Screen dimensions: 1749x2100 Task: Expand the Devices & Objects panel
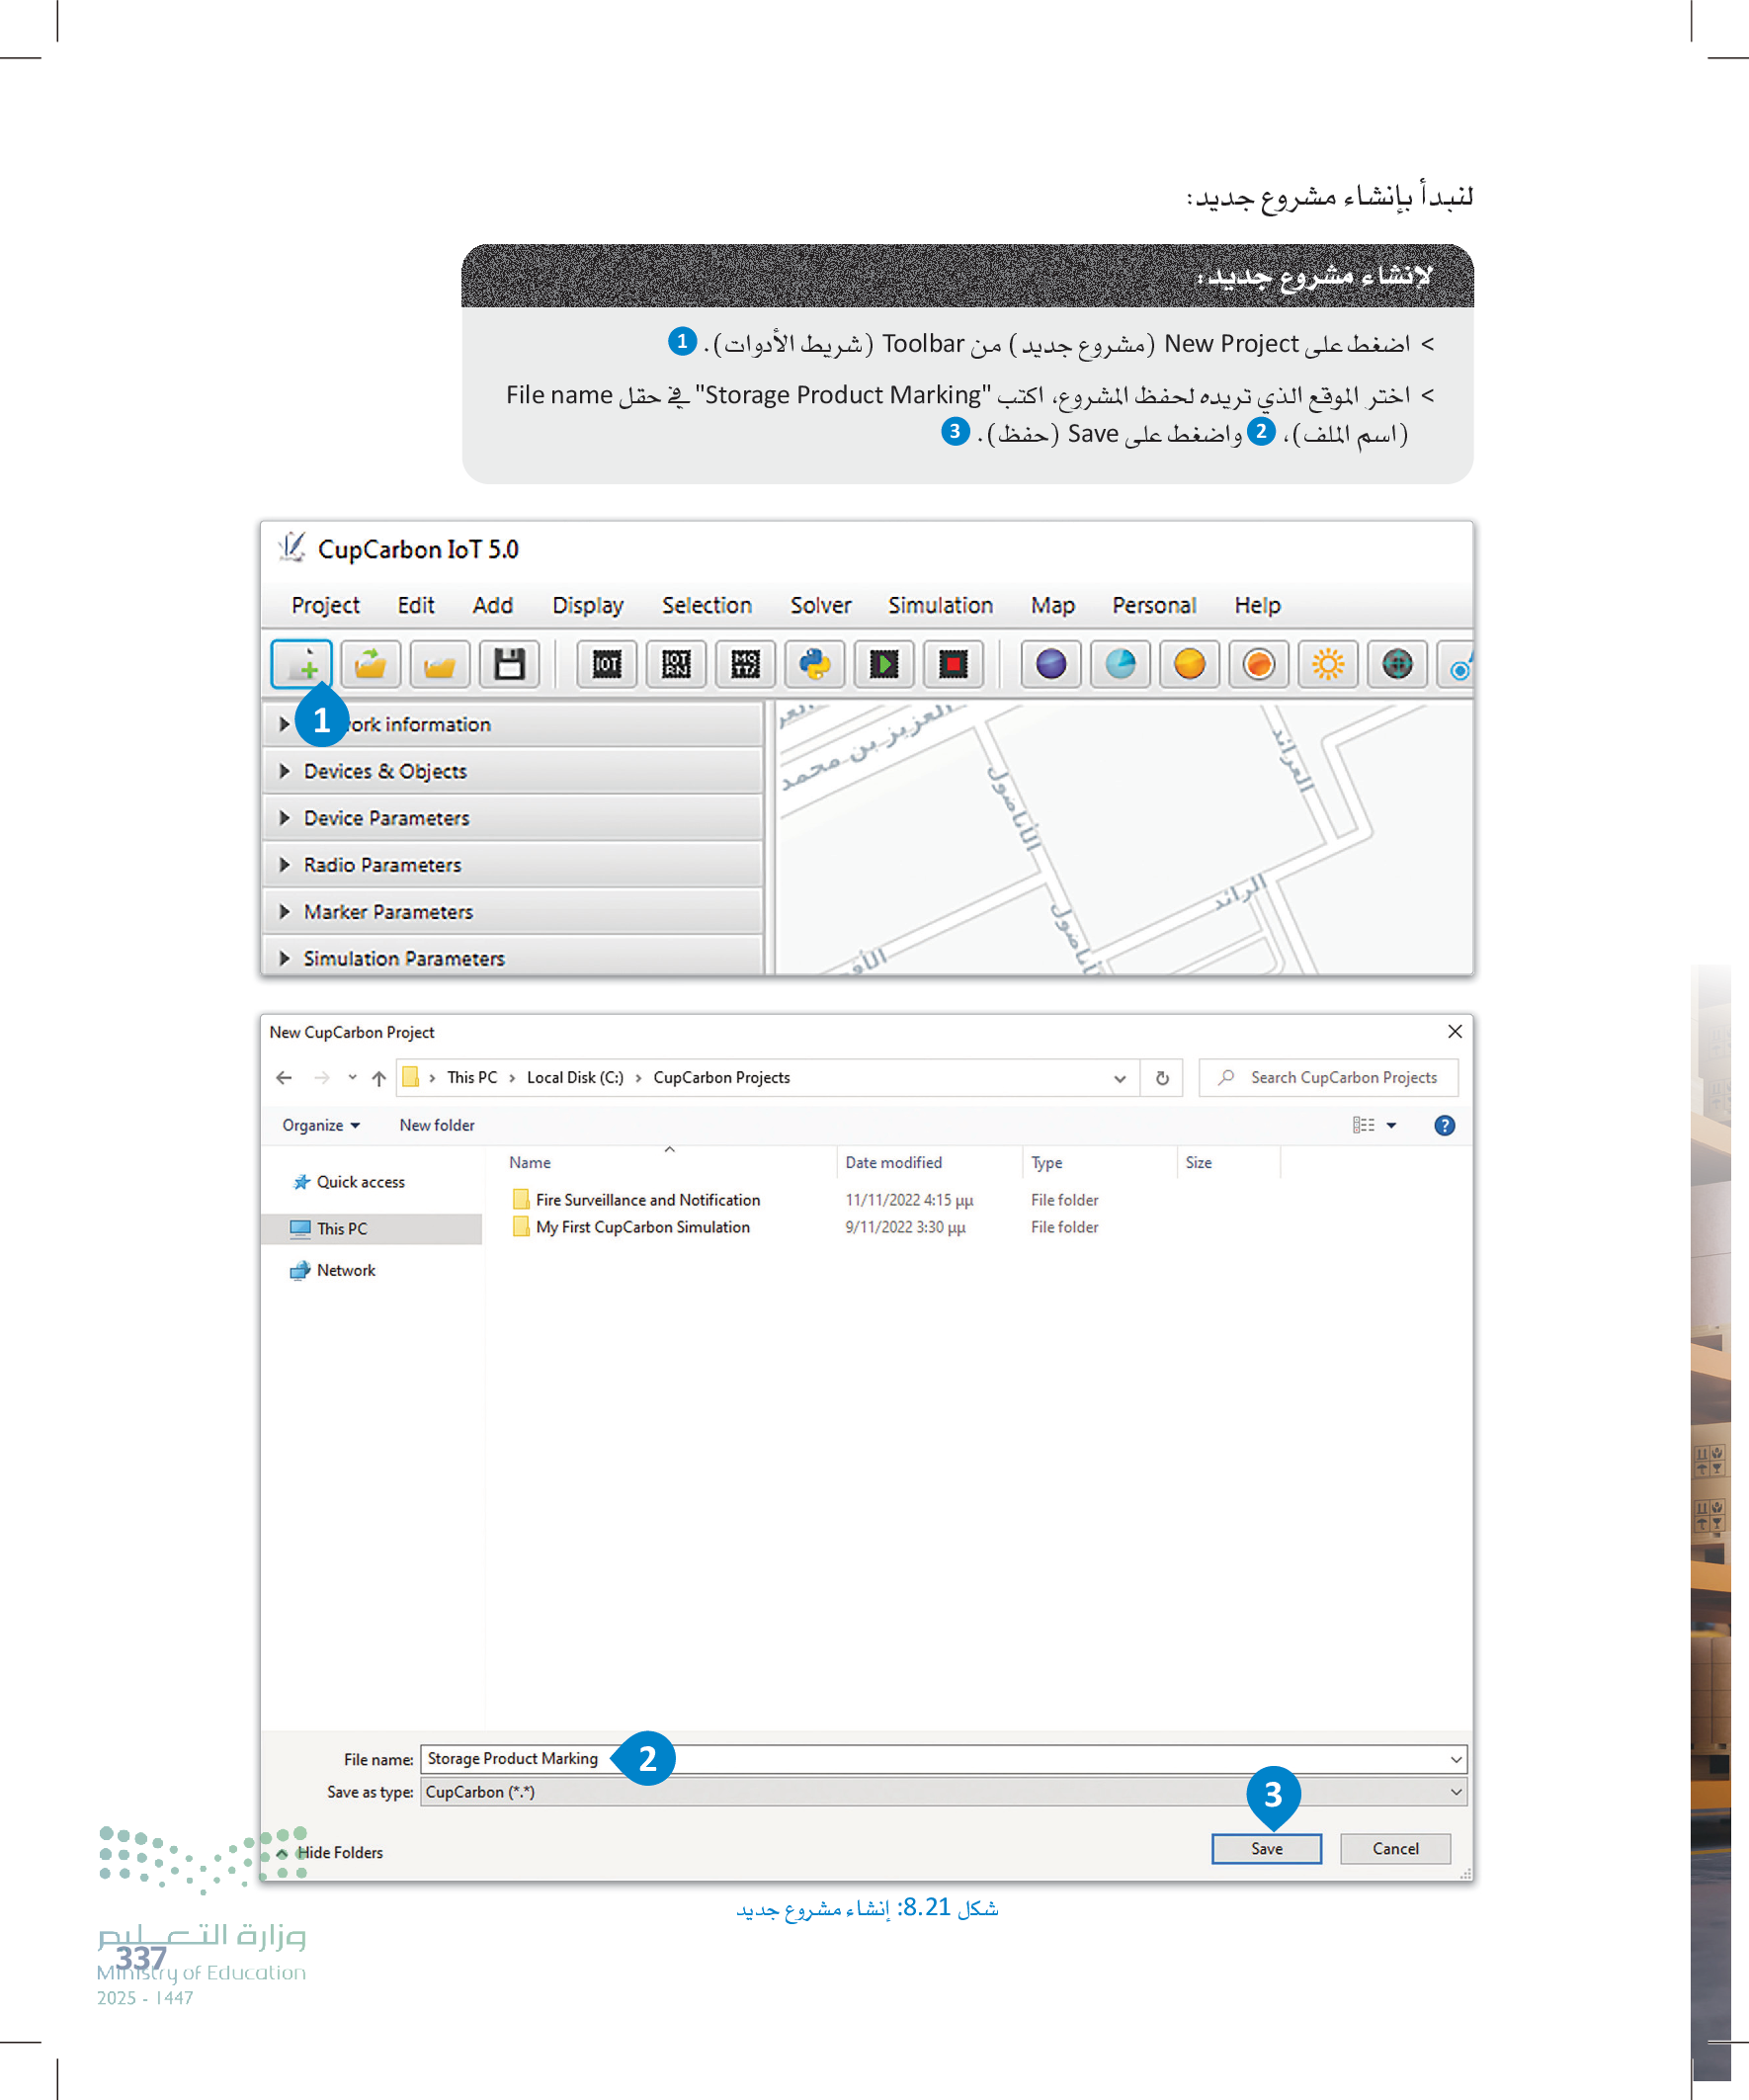tap(385, 771)
